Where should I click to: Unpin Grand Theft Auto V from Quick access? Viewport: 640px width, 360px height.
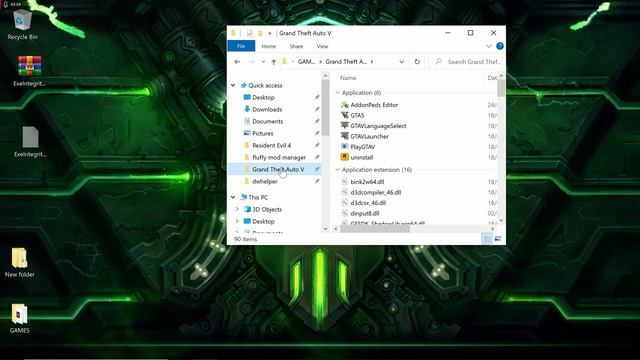[x=317, y=169]
